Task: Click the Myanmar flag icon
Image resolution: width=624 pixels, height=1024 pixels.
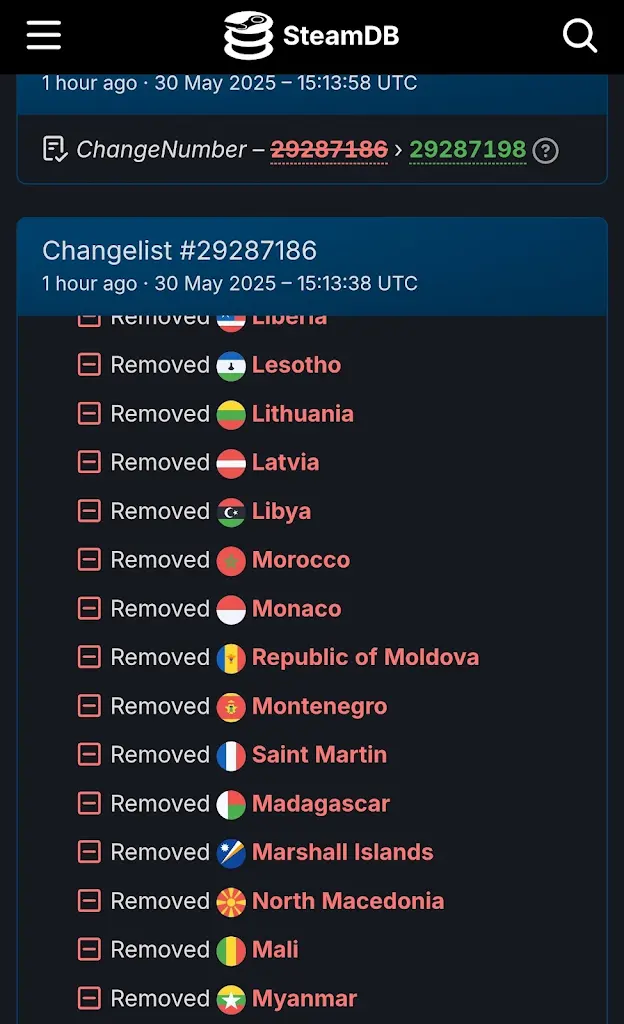Action: [x=231, y=999]
